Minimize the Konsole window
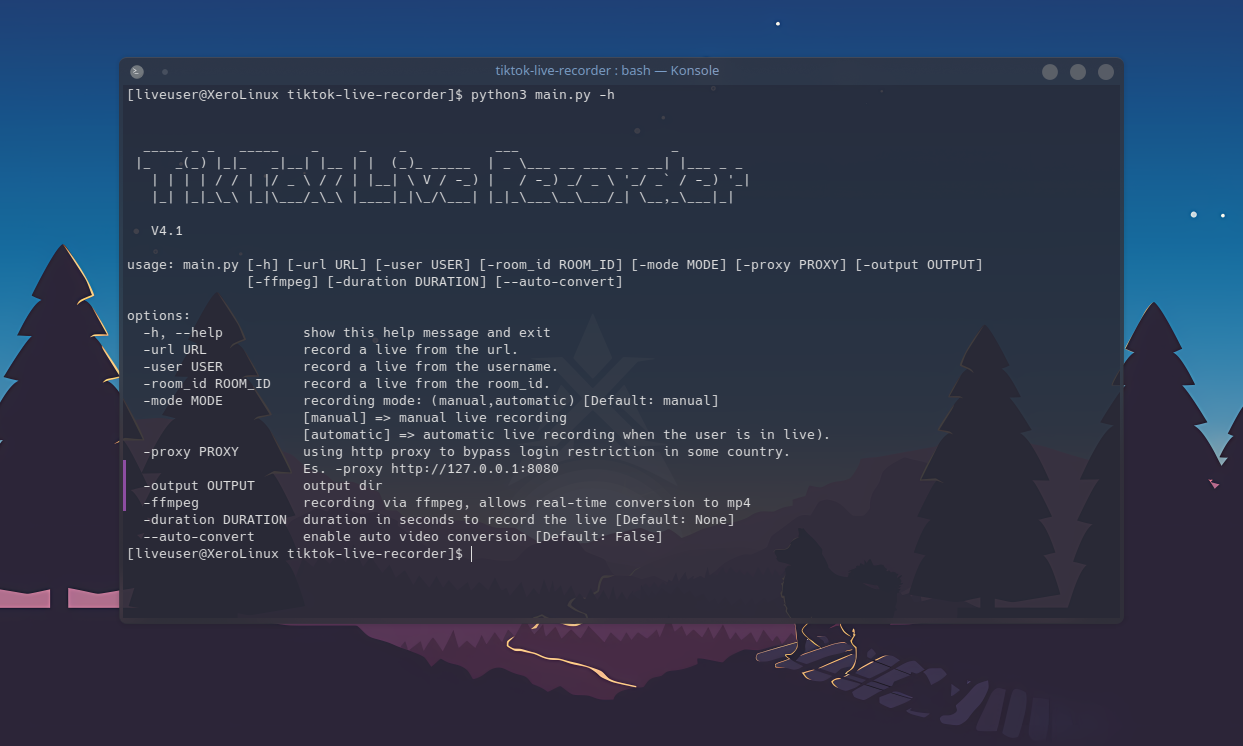1243x746 pixels. pos(1049,71)
